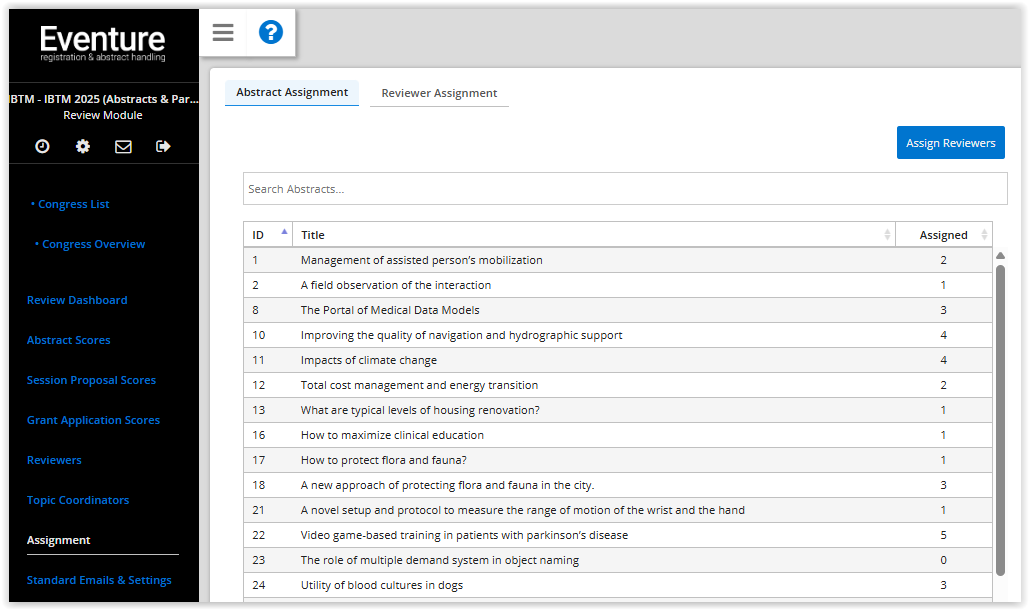Sort table by Title column arrows

(887, 235)
